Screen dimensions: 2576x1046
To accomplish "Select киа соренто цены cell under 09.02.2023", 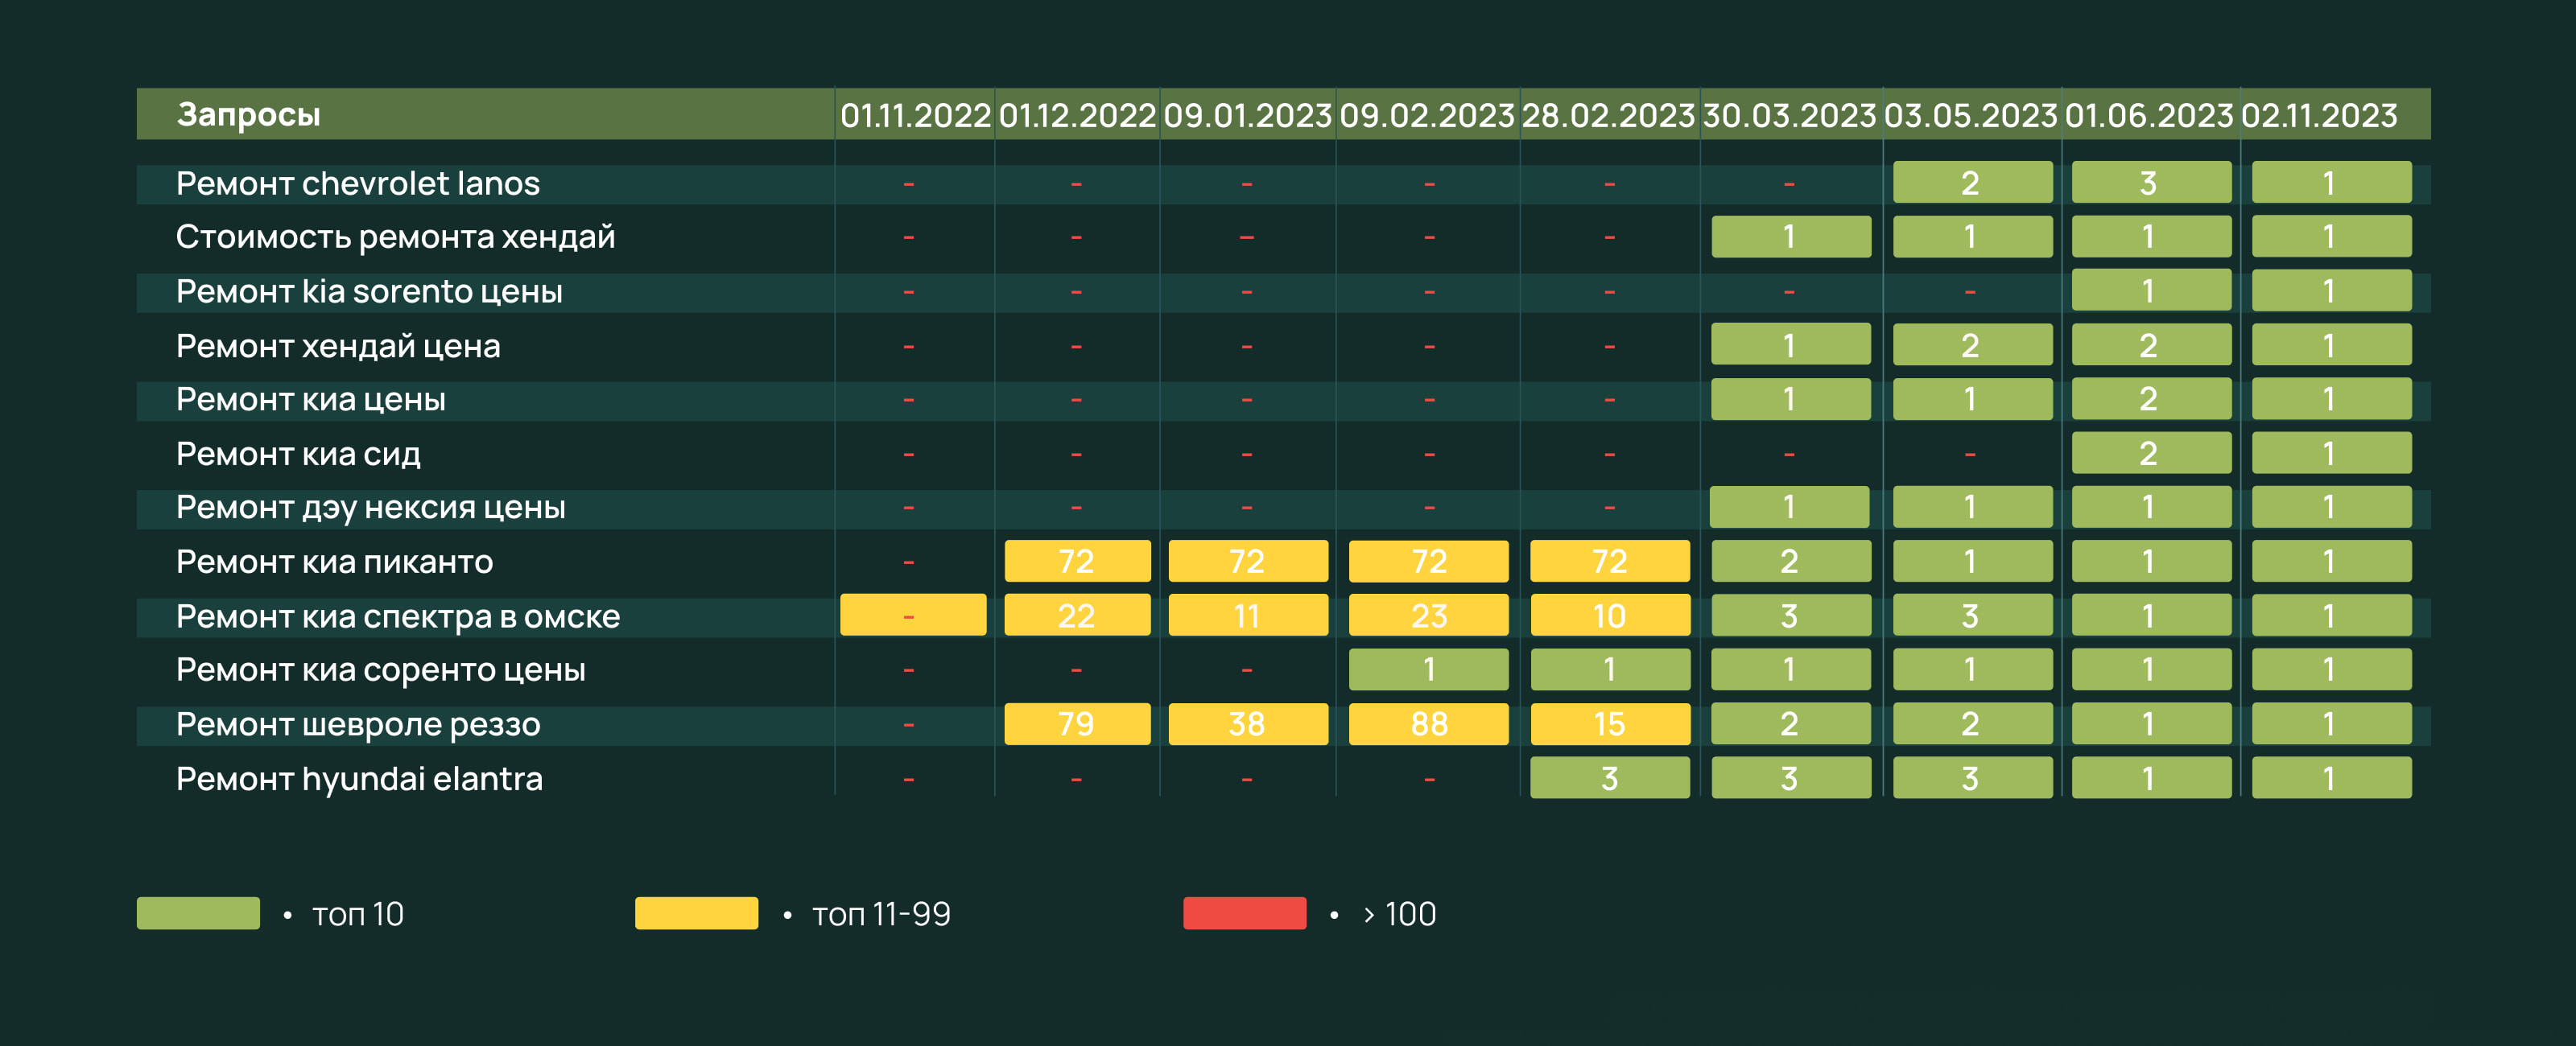I will click(1428, 669).
